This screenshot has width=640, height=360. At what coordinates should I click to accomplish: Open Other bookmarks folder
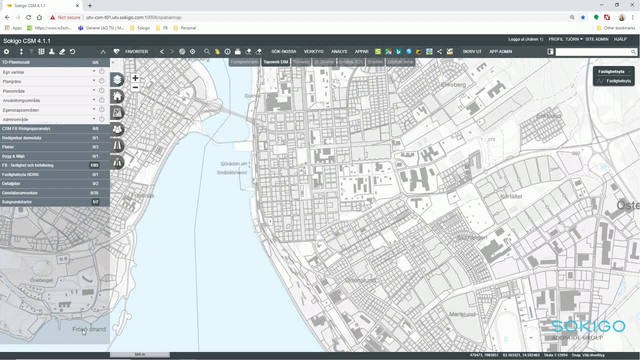616,28
